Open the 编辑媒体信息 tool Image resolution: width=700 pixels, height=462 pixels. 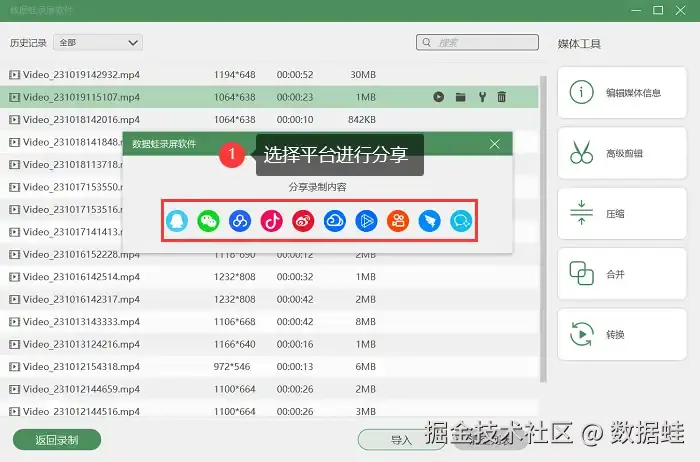(622, 93)
